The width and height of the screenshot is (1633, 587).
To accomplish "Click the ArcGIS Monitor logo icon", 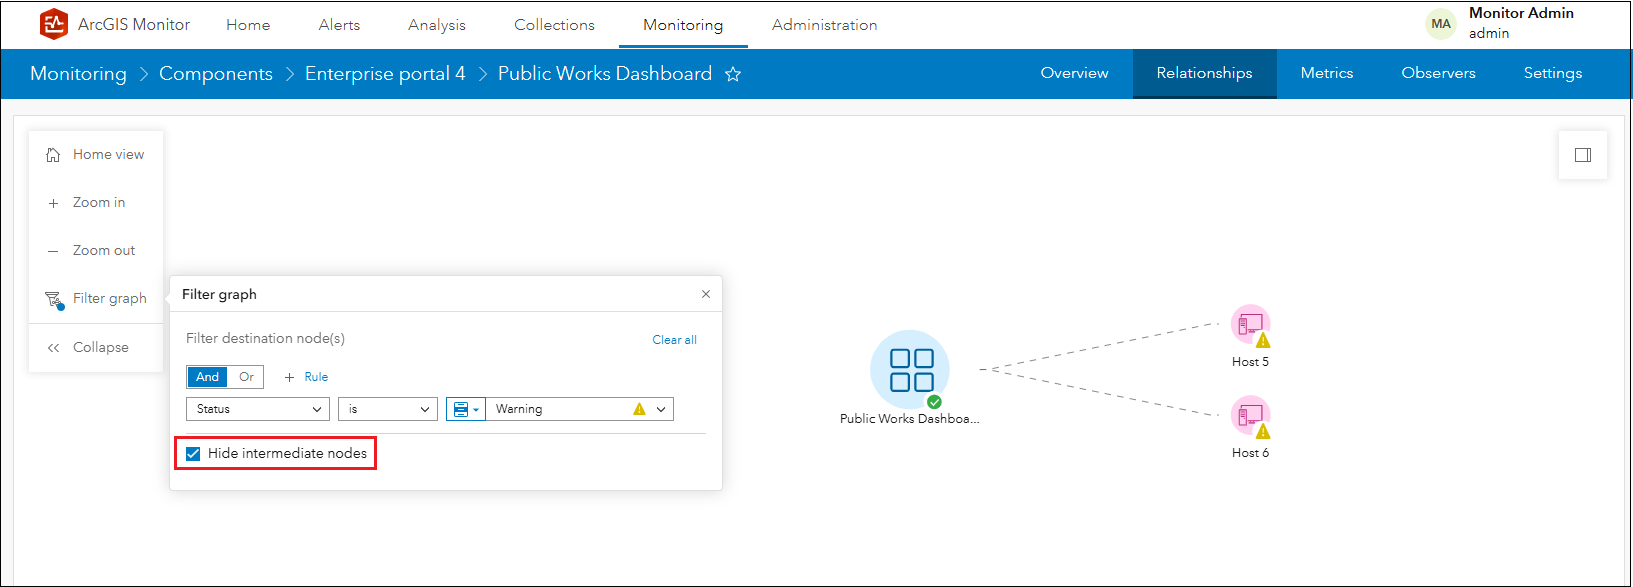I will pos(54,24).
